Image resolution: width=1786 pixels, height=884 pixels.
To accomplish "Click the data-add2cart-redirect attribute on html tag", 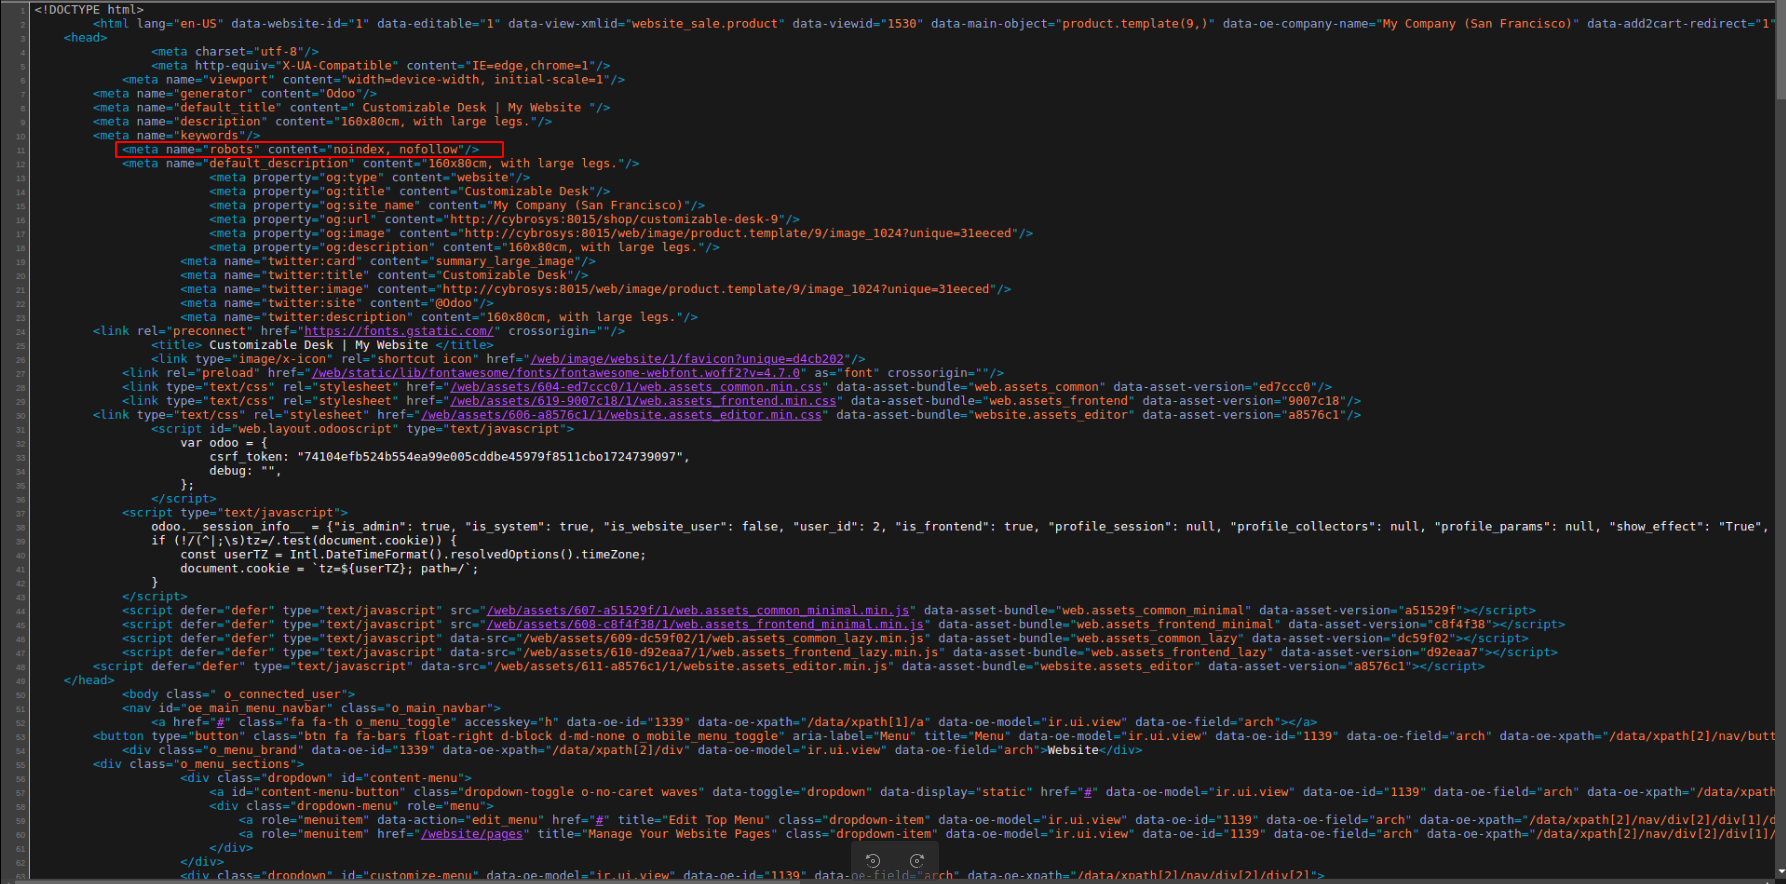I will click(1681, 24).
